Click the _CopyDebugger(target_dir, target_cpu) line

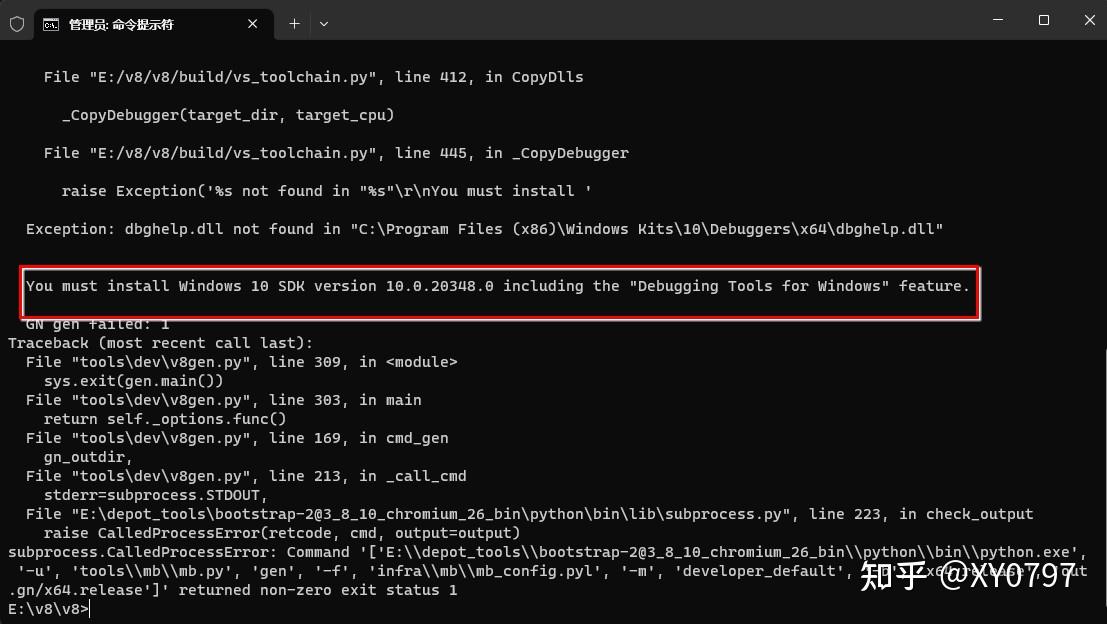point(228,115)
